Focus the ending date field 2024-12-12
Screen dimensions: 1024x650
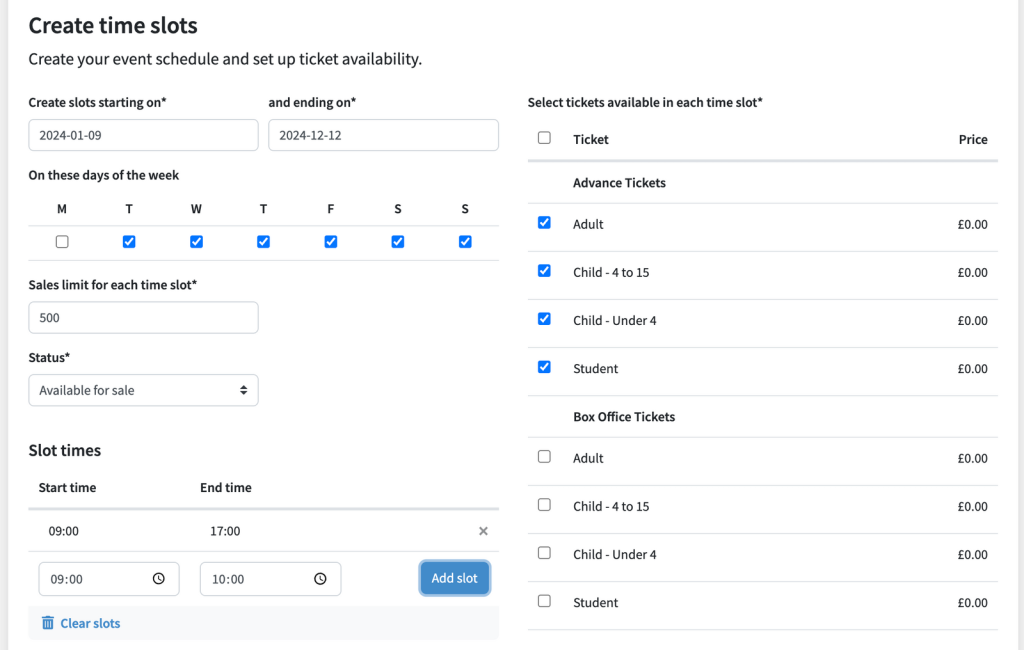(x=383, y=135)
